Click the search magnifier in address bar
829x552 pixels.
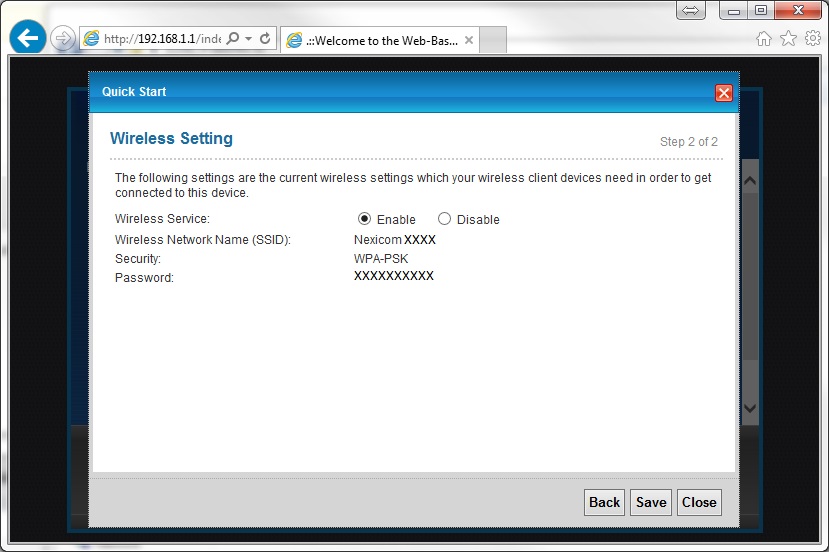(x=233, y=38)
